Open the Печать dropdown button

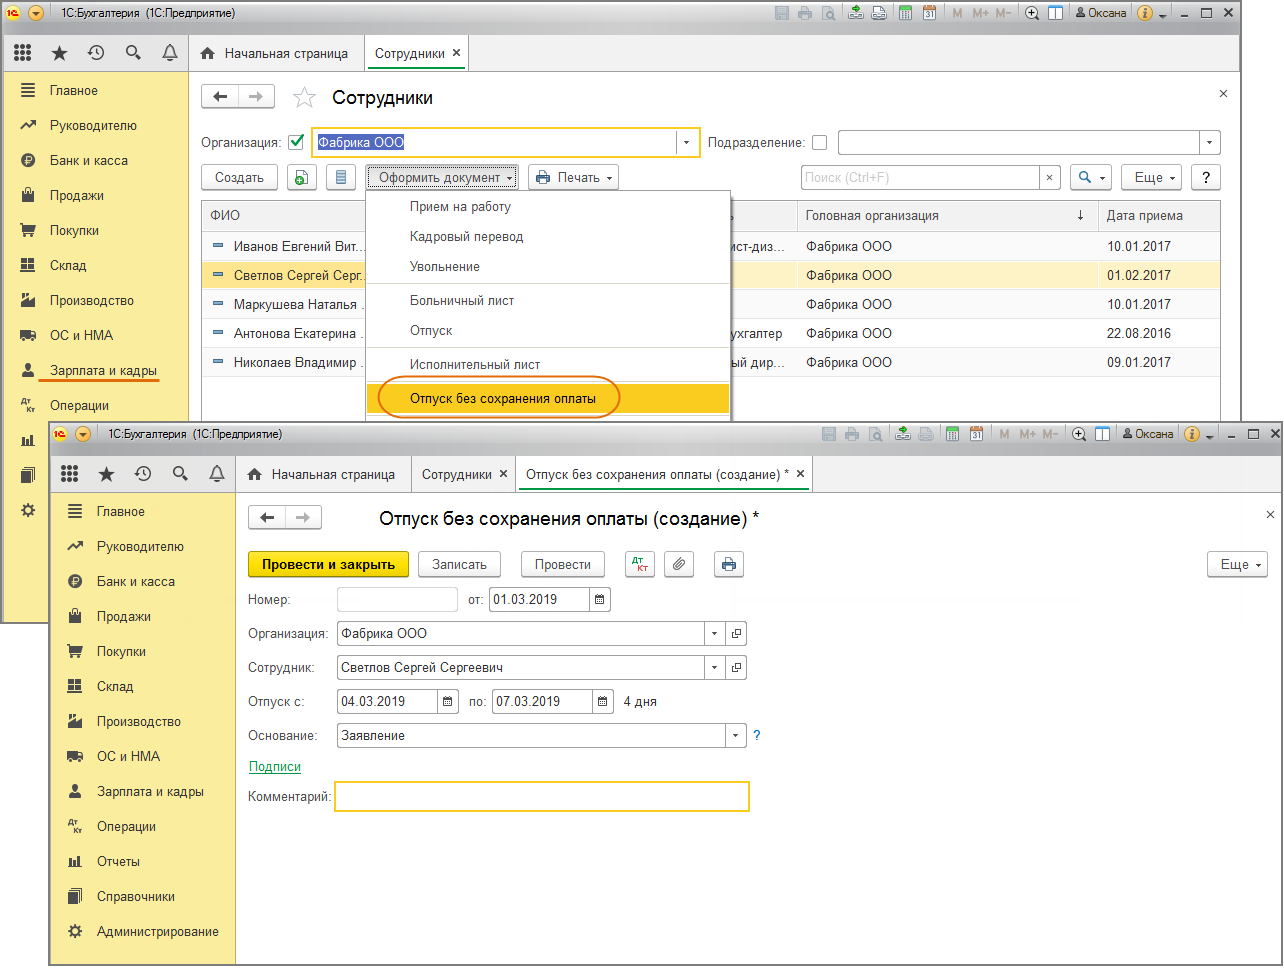[573, 177]
